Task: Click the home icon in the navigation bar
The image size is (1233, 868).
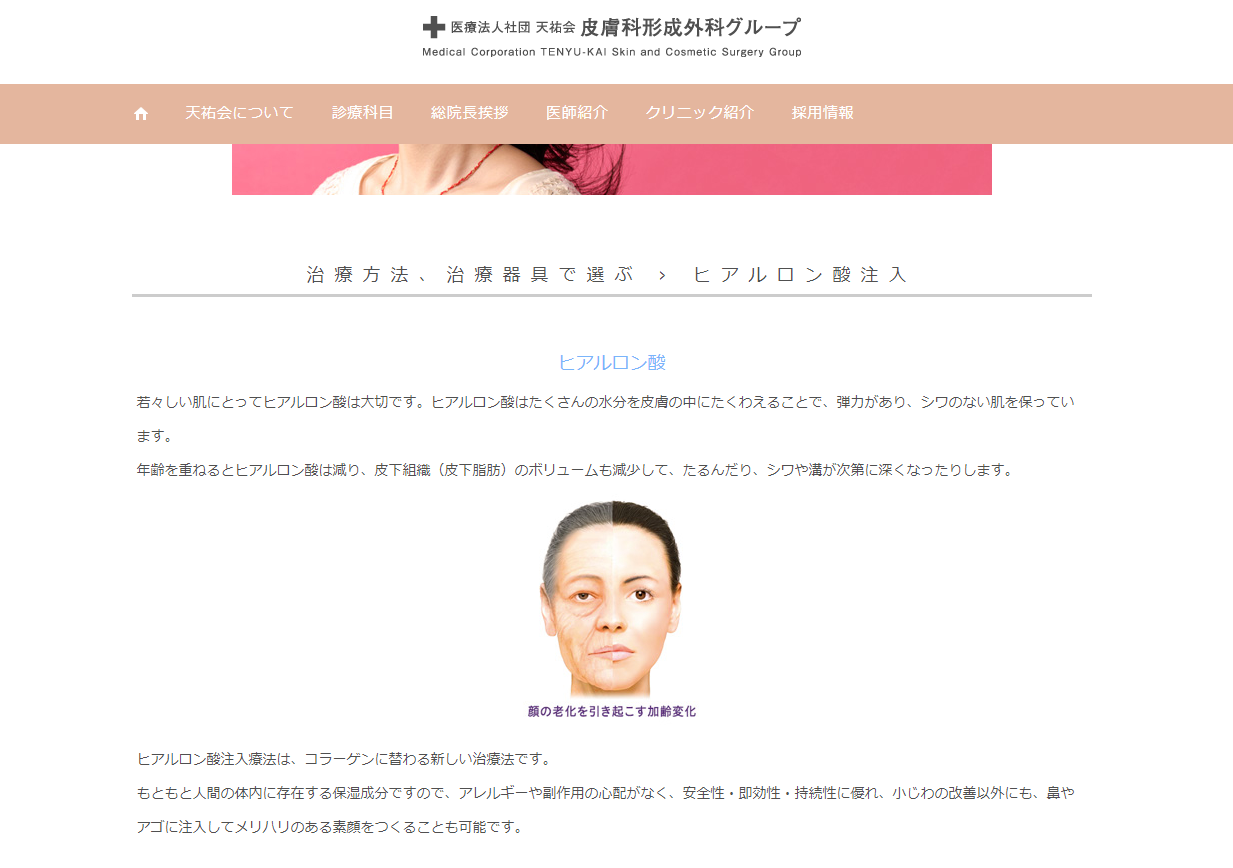Action: (x=140, y=114)
